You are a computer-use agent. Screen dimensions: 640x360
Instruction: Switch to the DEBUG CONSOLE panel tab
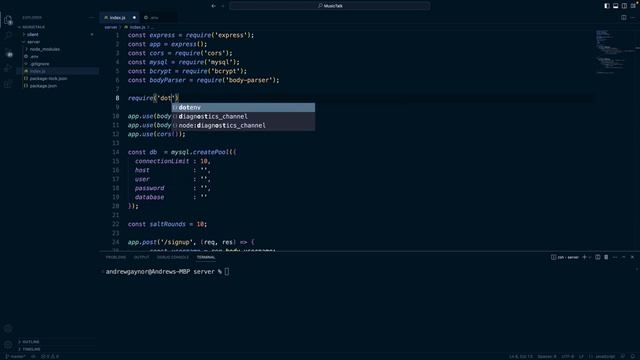tap(173, 257)
